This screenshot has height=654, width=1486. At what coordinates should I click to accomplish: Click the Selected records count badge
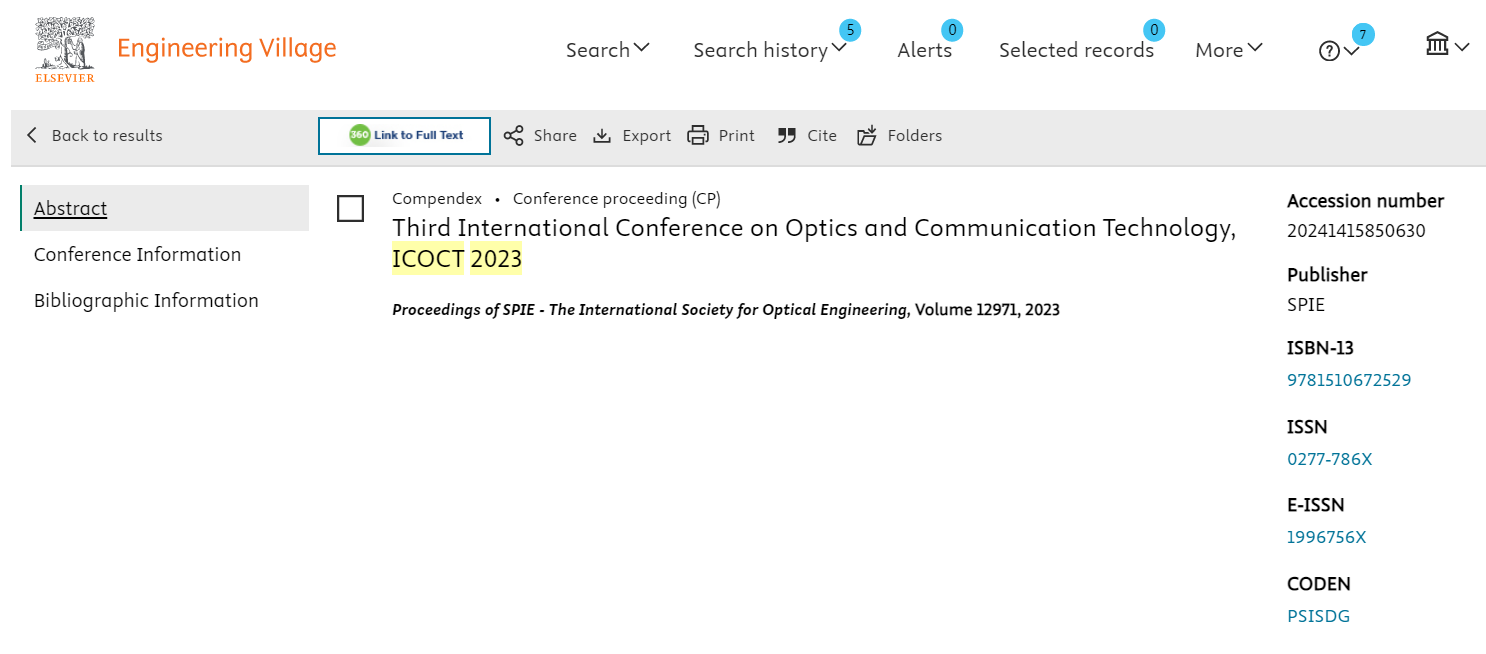(x=1154, y=30)
